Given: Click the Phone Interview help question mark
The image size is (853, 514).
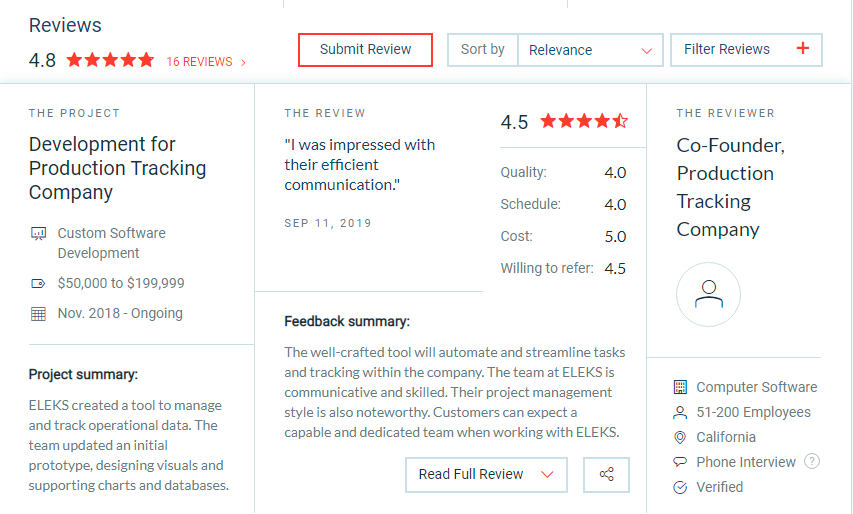Looking at the screenshot, I should pos(812,462).
